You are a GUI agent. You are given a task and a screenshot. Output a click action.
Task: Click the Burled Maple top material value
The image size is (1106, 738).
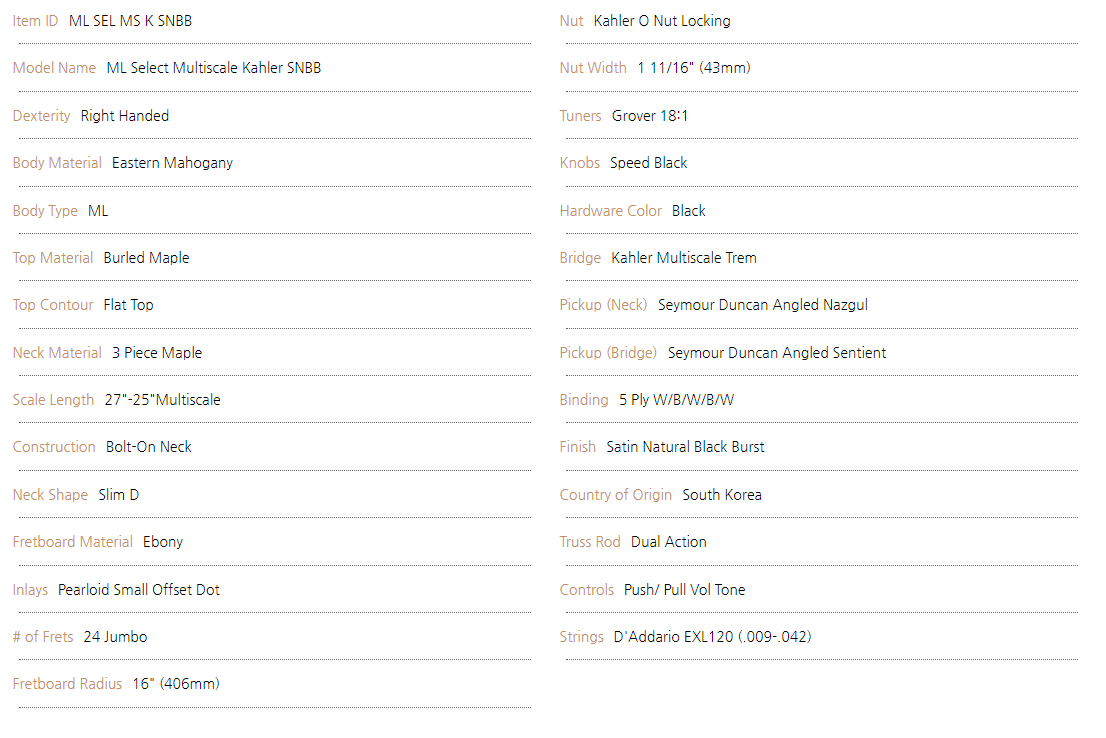coord(147,258)
